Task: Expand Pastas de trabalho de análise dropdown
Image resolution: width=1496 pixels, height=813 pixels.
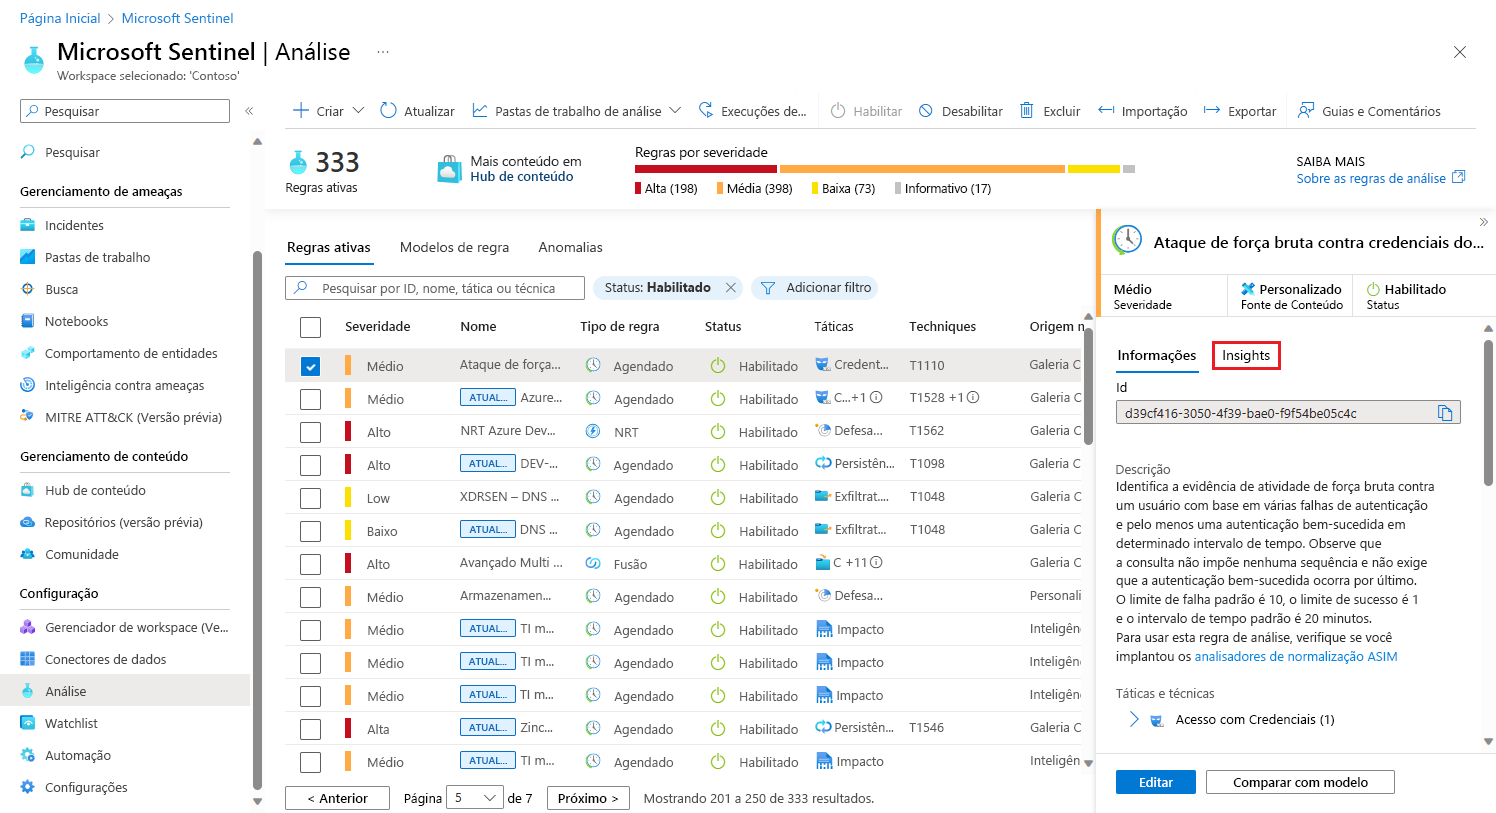Action: point(675,110)
